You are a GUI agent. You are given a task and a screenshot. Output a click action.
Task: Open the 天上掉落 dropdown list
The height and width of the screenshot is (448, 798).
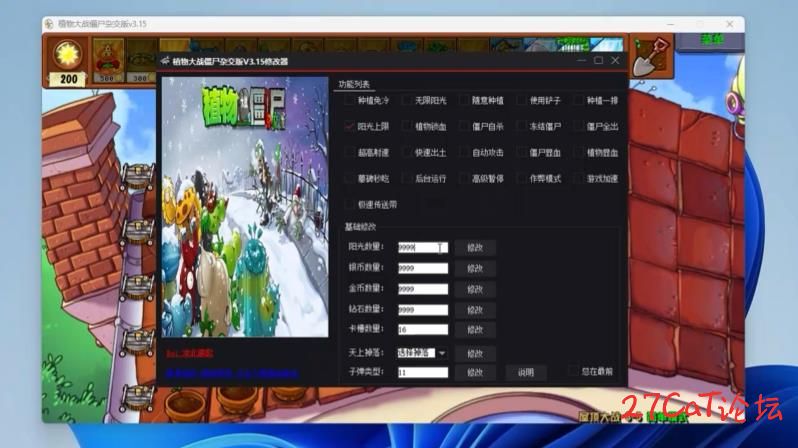point(441,353)
